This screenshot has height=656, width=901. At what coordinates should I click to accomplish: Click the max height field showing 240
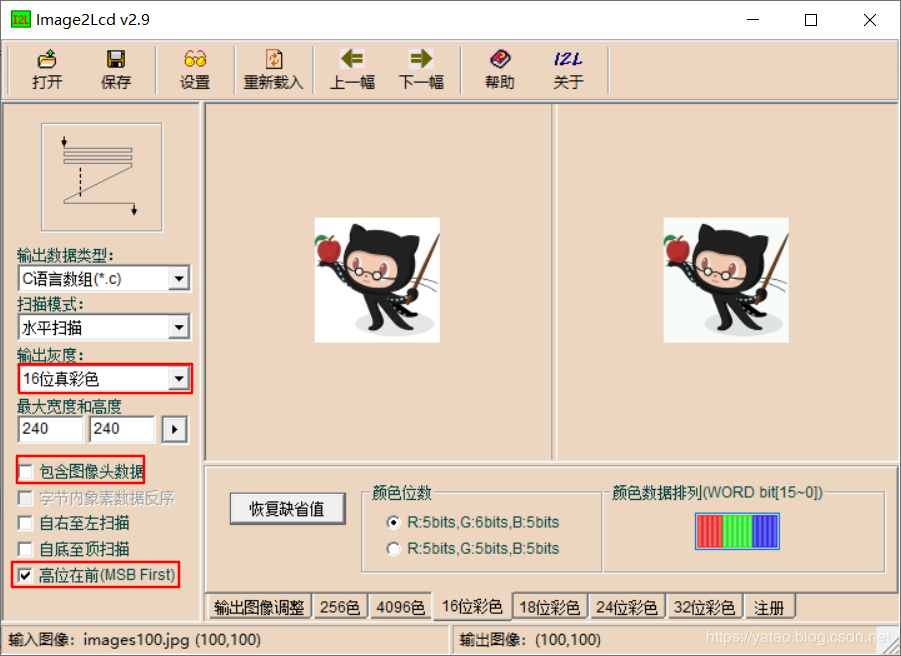pyautogui.click(x=122, y=429)
